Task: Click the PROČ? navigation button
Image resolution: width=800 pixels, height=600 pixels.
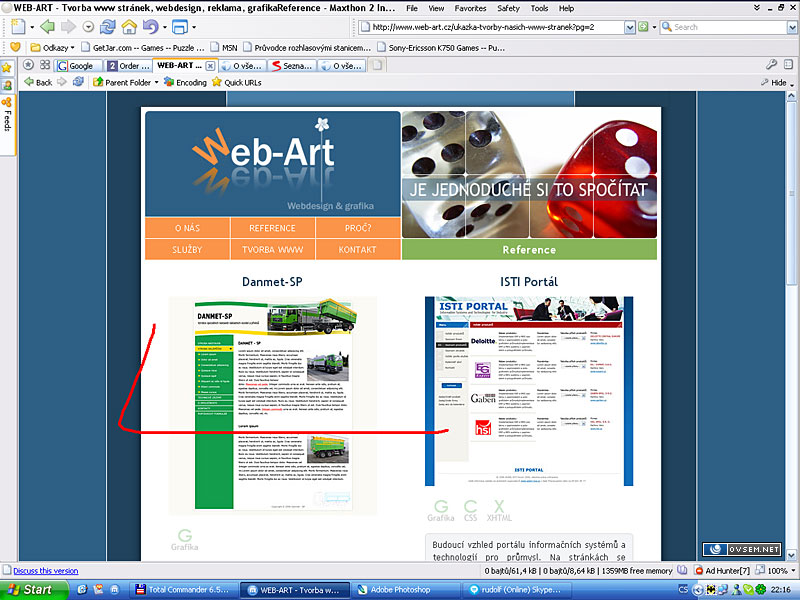Action: 358,228
